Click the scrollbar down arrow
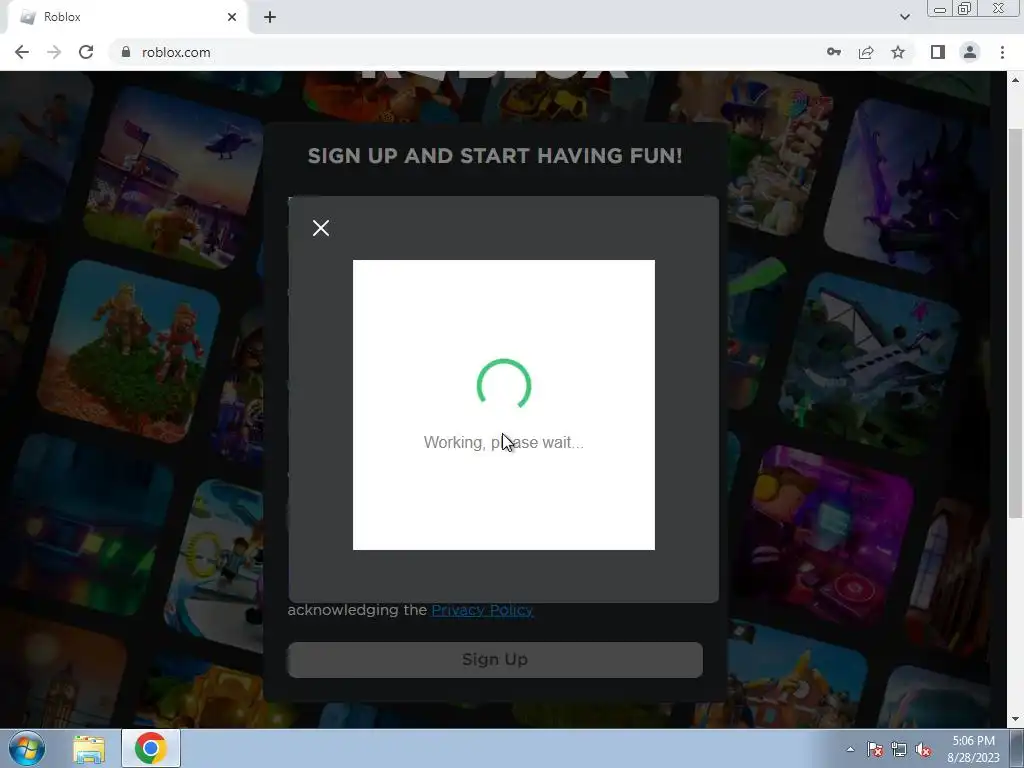 [x=1015, y=720]
